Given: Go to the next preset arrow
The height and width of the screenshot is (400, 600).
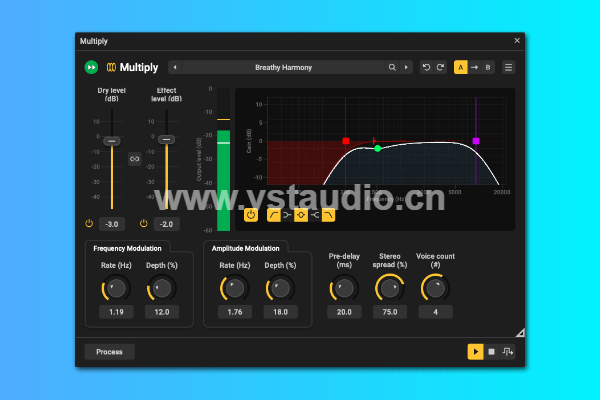Looking at the screenshot, I should 406,67.
